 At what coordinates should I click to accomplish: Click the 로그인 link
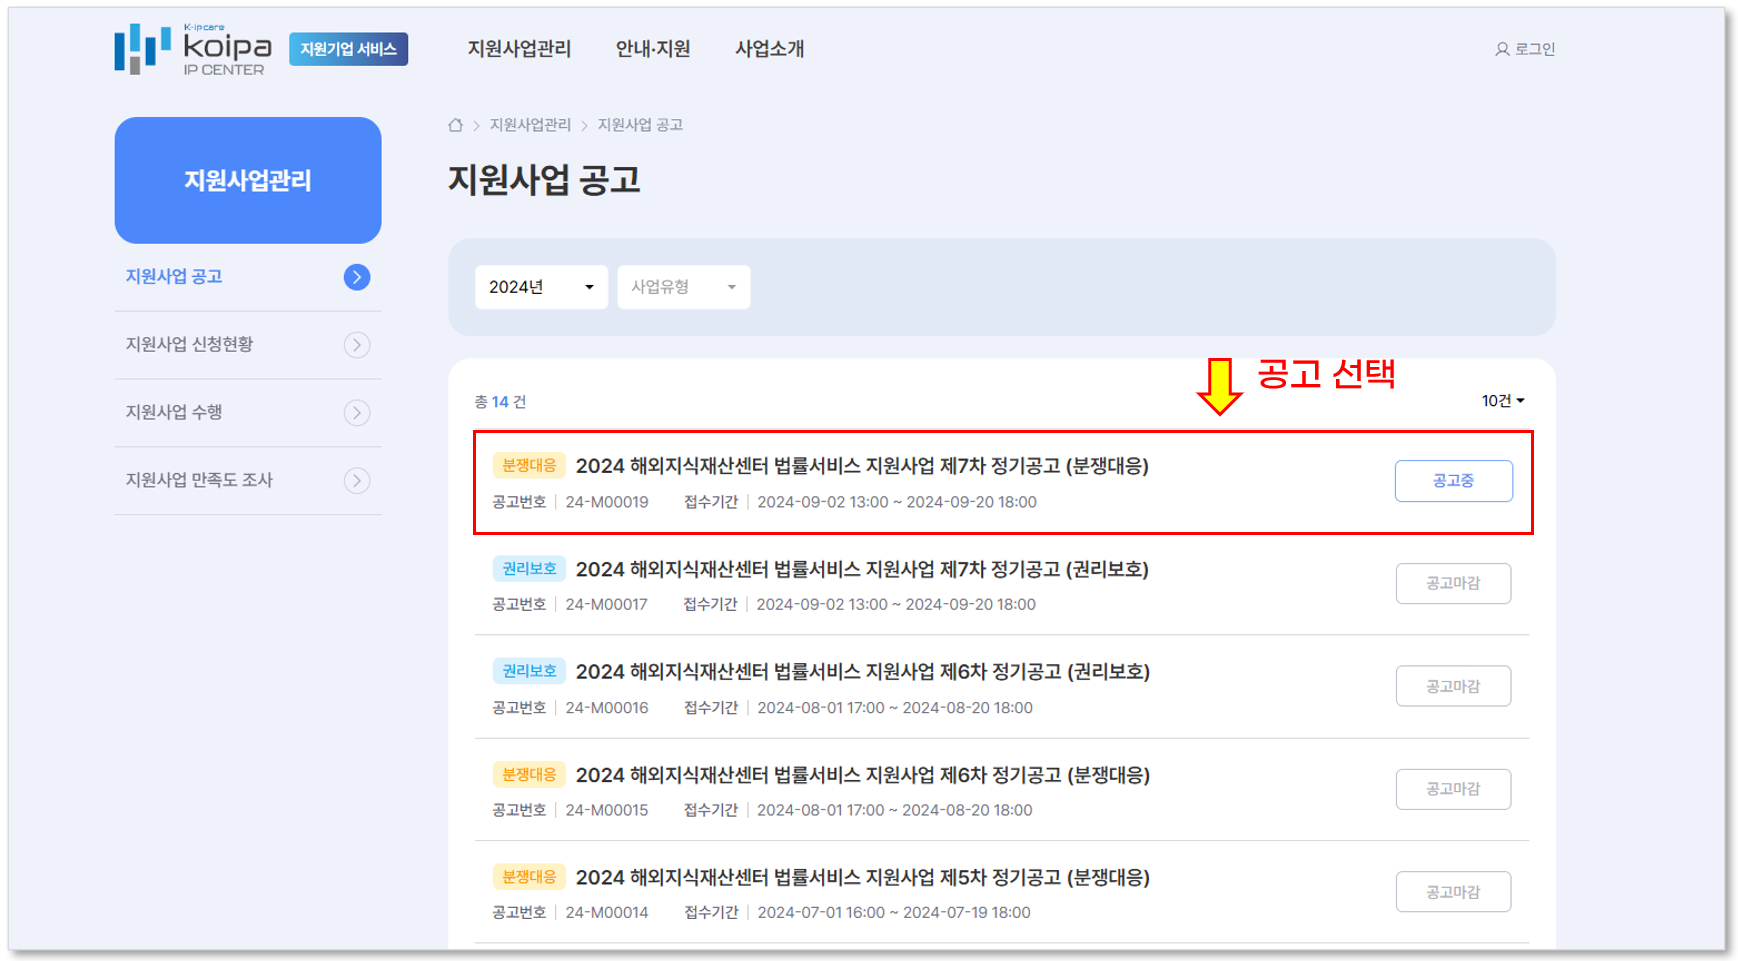click(x=1535, y=49)
